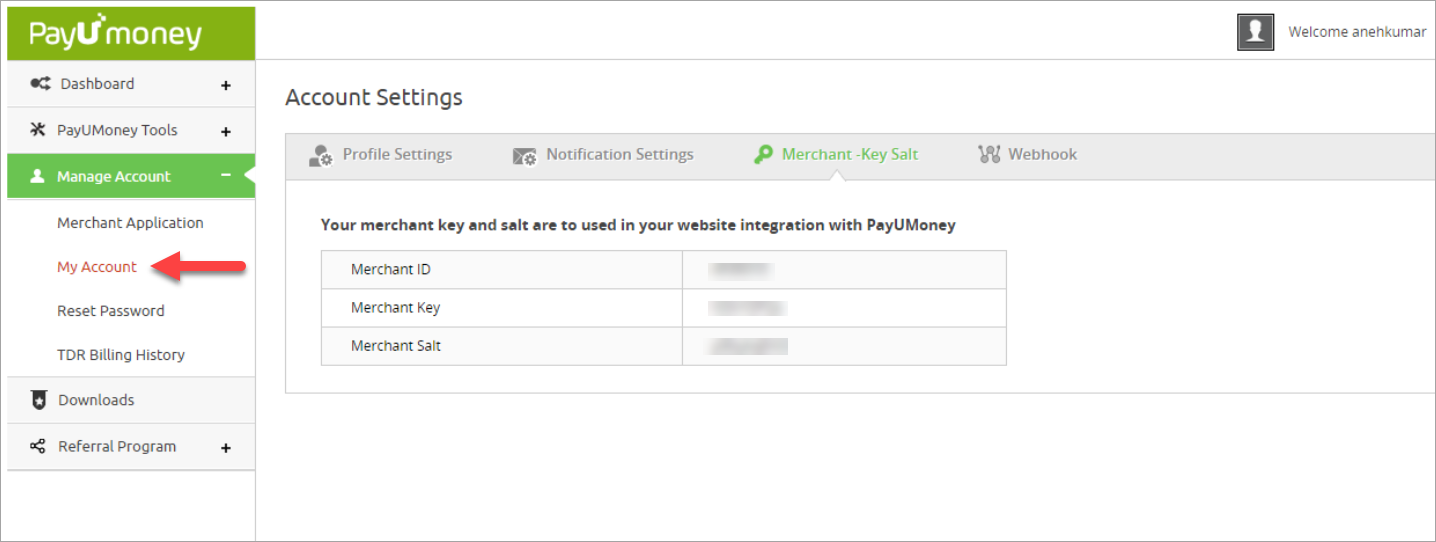
Task: Open the My Account link
Action: (x=97, y=267)
